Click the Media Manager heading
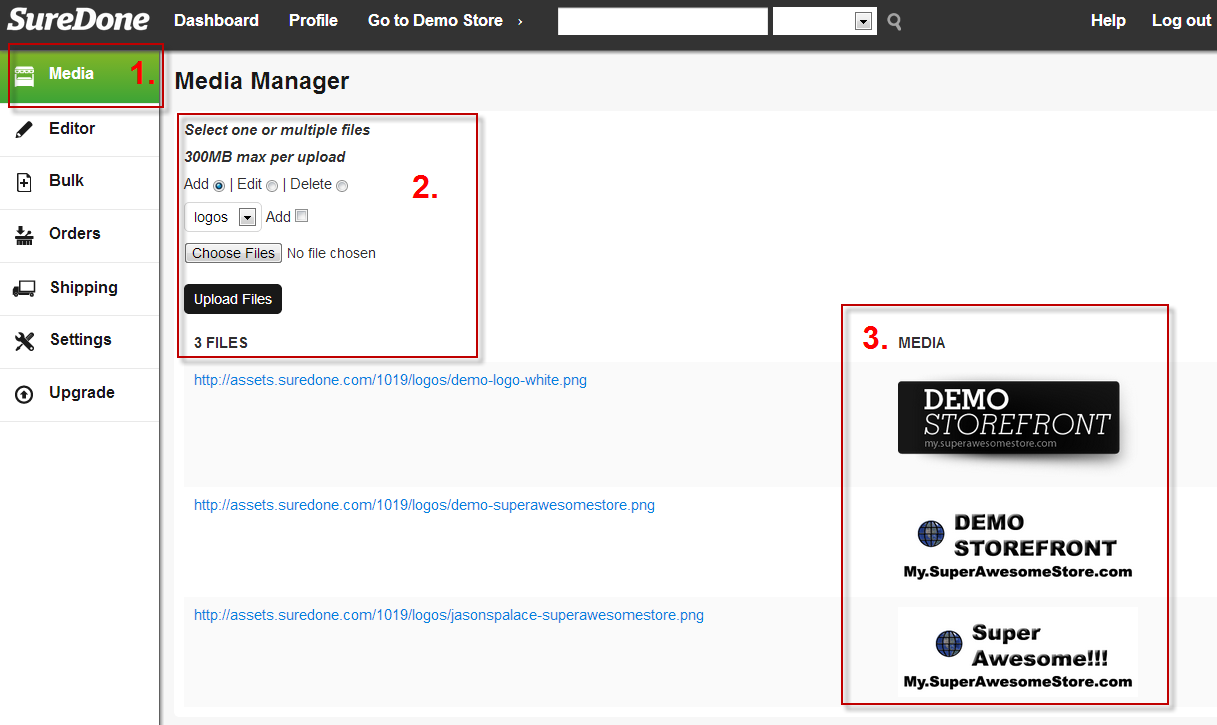Image resolution: width=1217 pixels, height=725 pixels. [x=262, y=81]
